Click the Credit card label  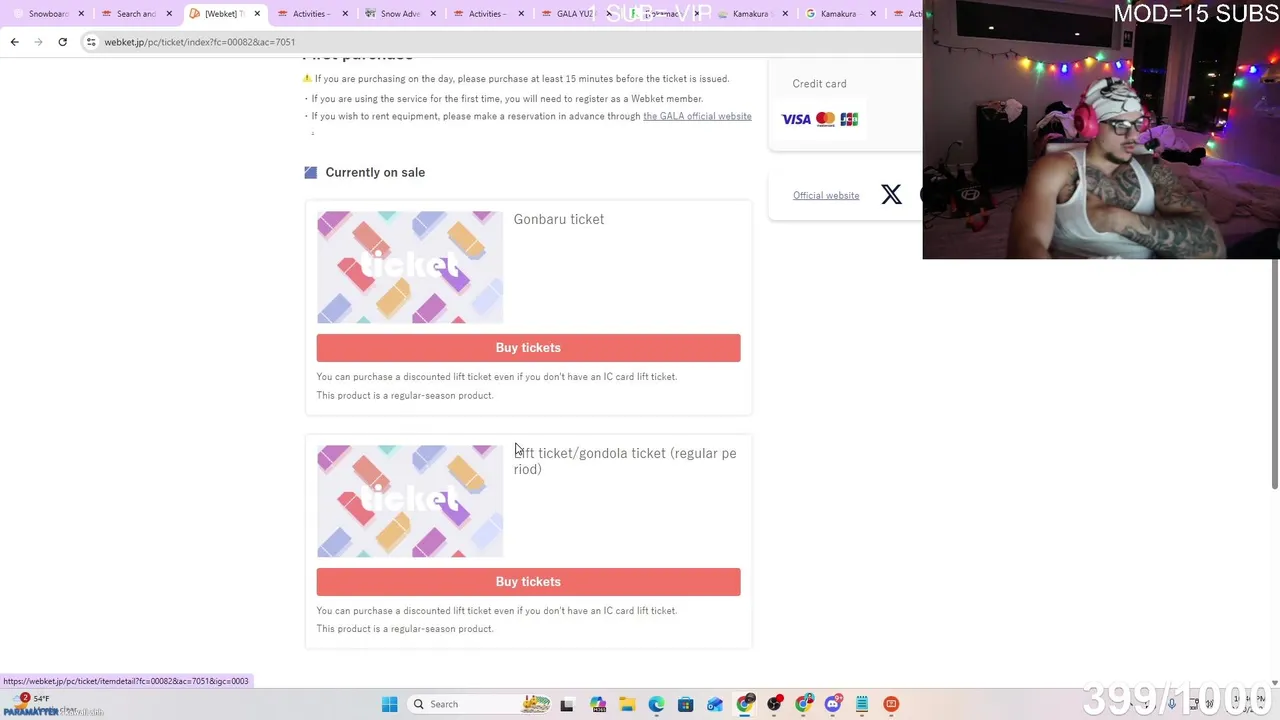[819, 84]
